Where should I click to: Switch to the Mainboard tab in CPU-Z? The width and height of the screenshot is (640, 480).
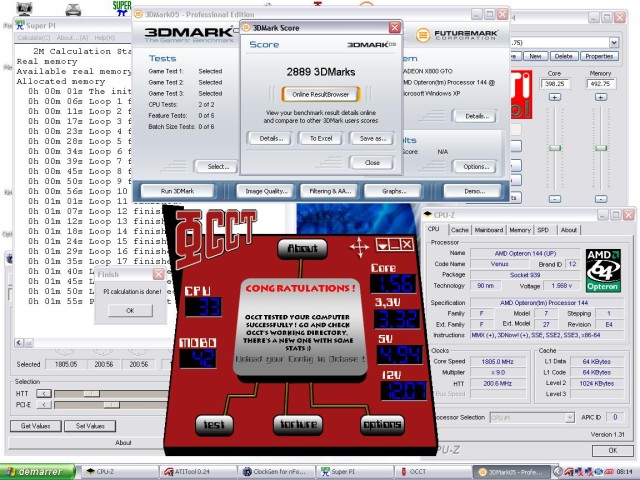(x=489, y=230)
